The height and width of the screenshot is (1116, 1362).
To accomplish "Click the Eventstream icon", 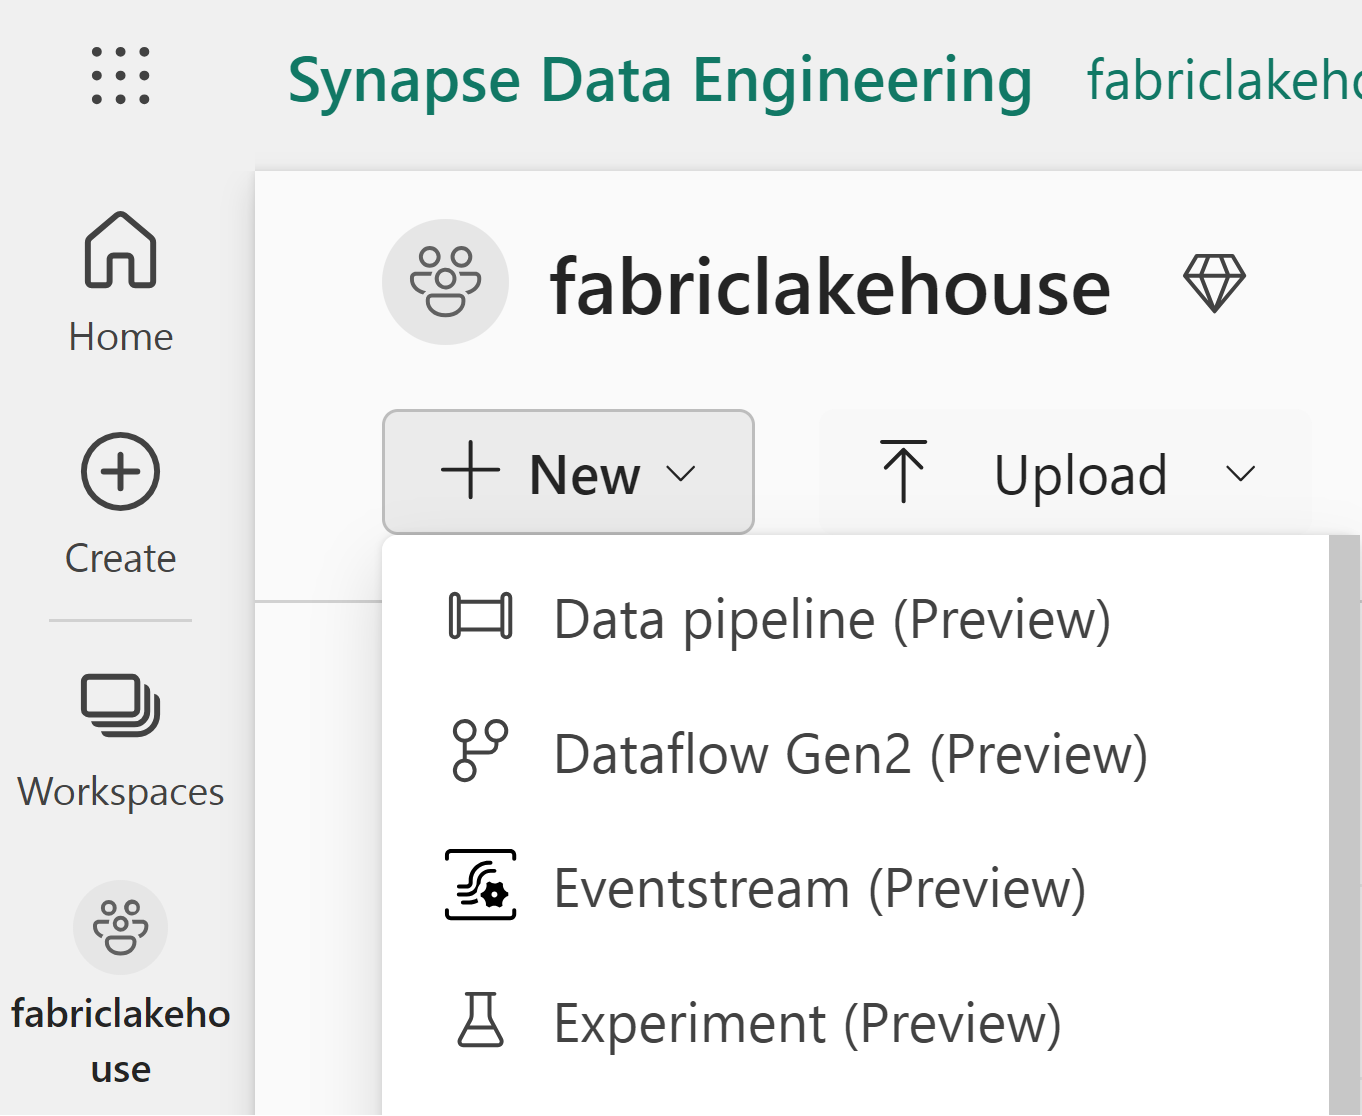I will pos(481,885).
